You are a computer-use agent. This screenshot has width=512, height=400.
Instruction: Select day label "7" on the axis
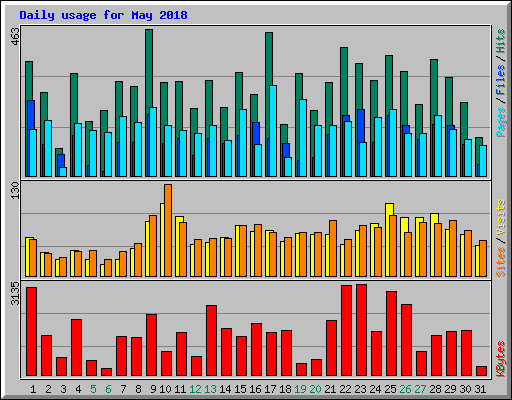123,389
